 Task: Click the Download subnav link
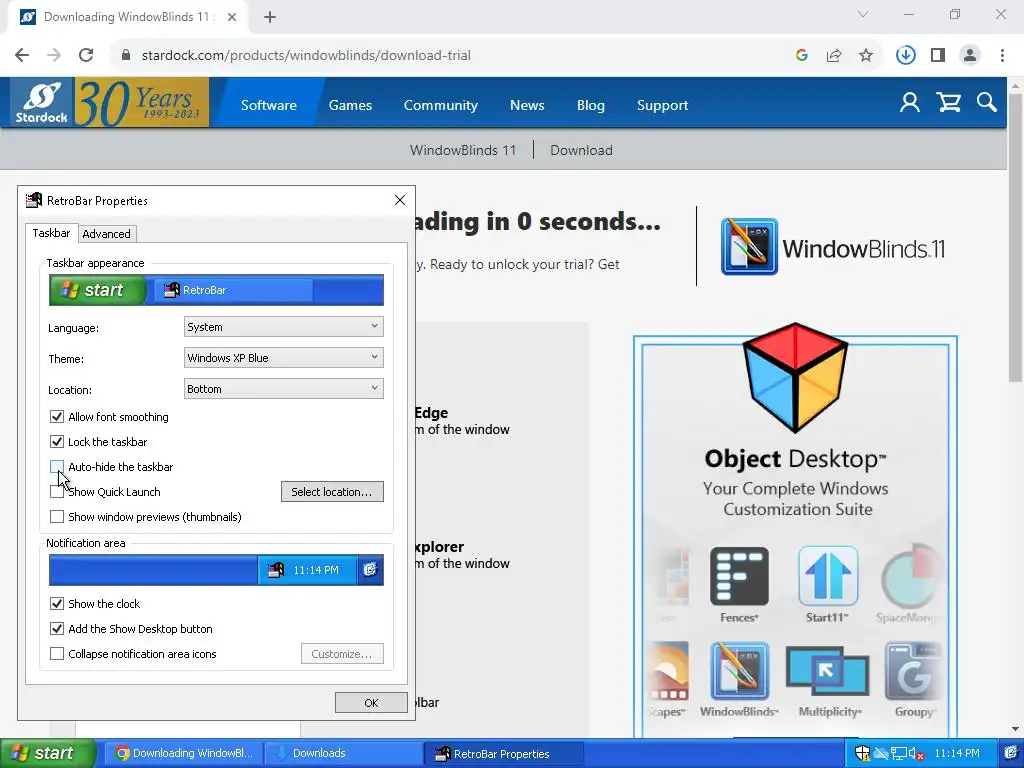581,150
